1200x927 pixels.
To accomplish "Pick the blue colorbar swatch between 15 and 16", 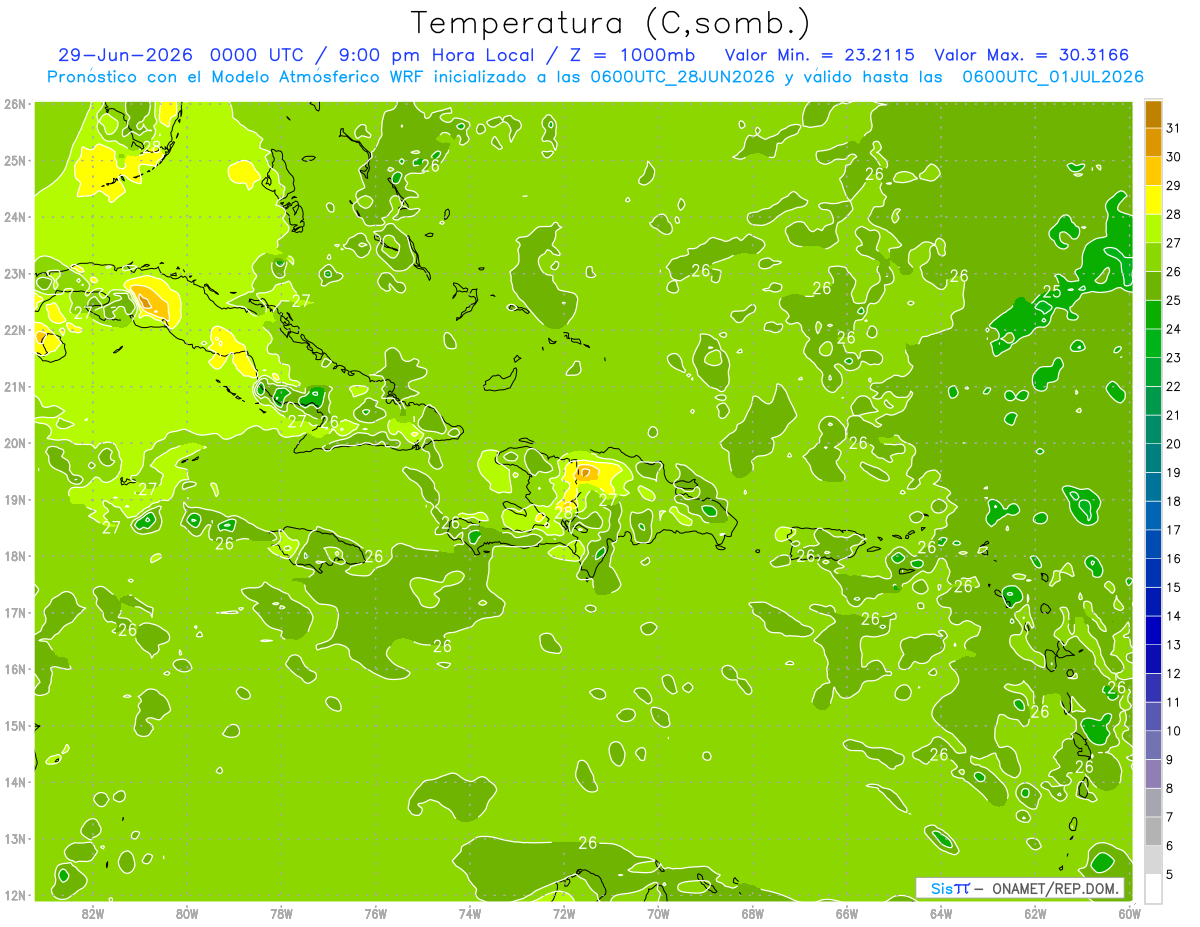I will (1153, 573).
